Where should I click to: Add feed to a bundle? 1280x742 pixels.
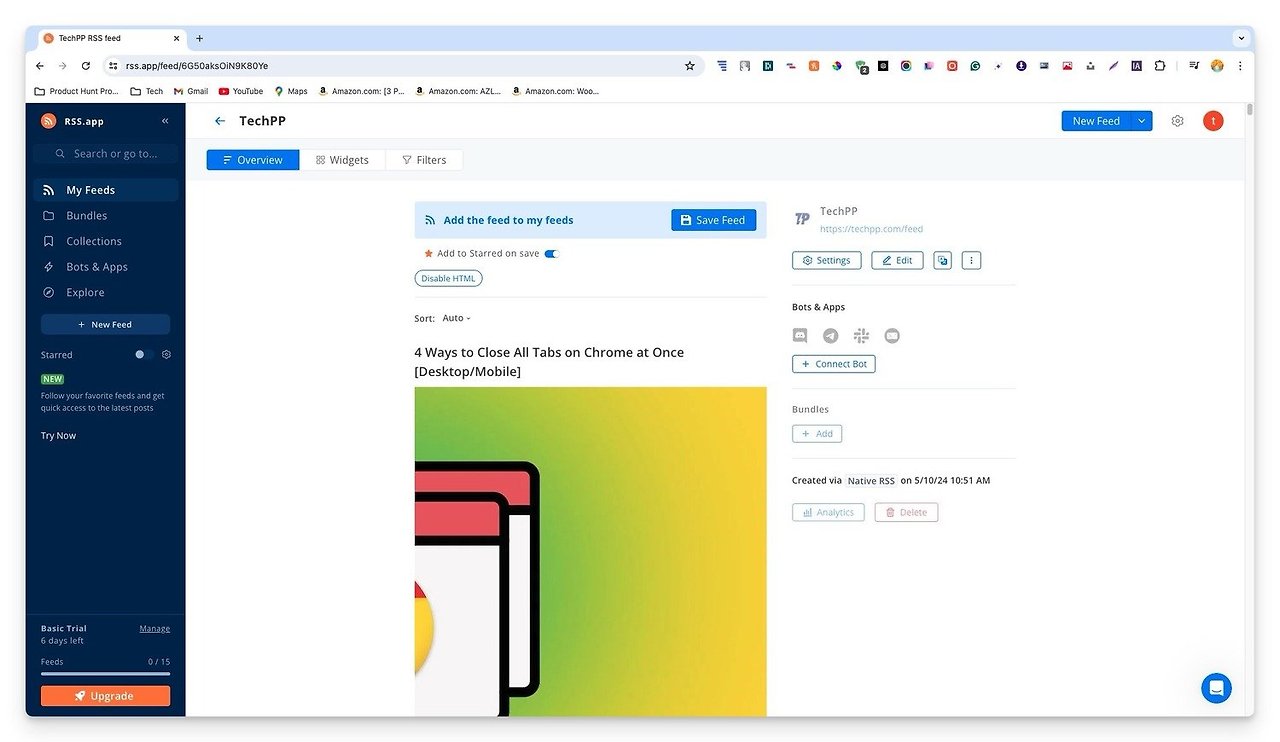coord(817,434)
